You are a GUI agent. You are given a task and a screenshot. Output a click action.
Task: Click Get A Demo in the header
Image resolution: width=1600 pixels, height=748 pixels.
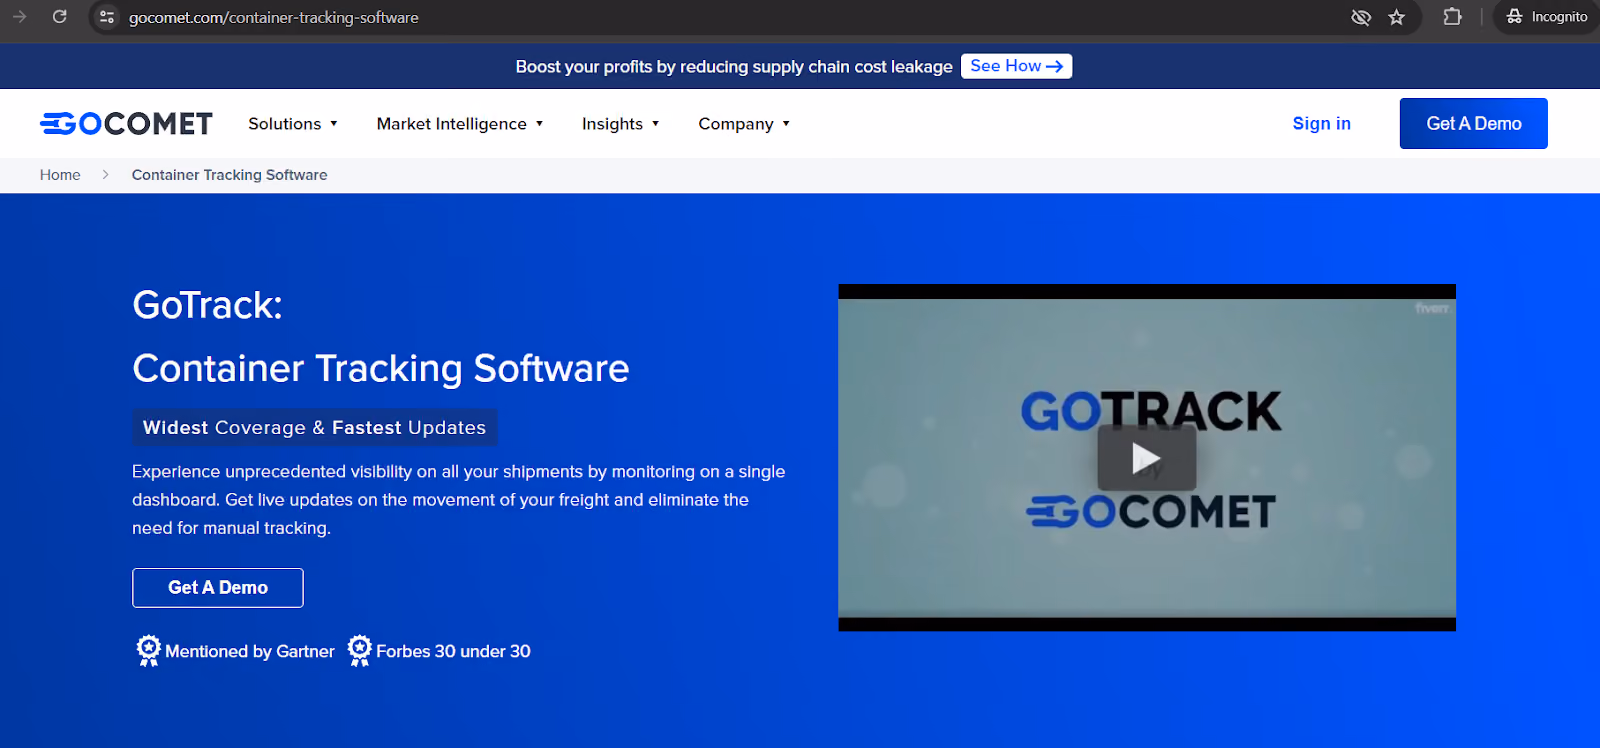tap(1474, 123)
